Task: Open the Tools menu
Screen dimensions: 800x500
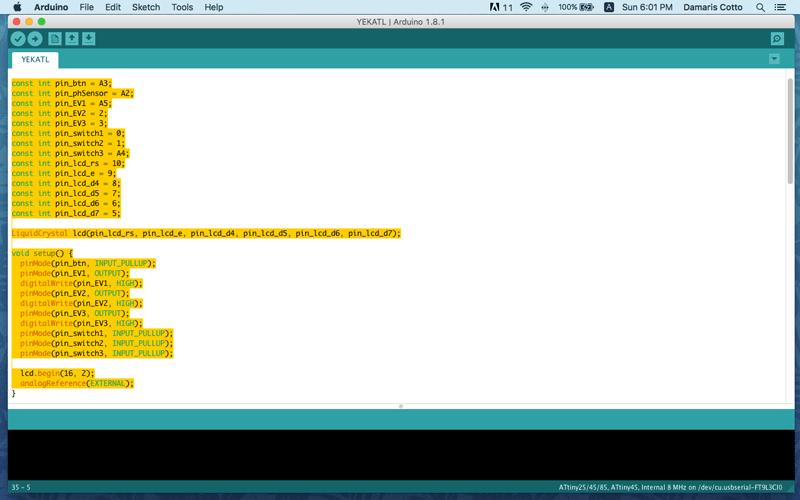Action: (x=182, y=7)
